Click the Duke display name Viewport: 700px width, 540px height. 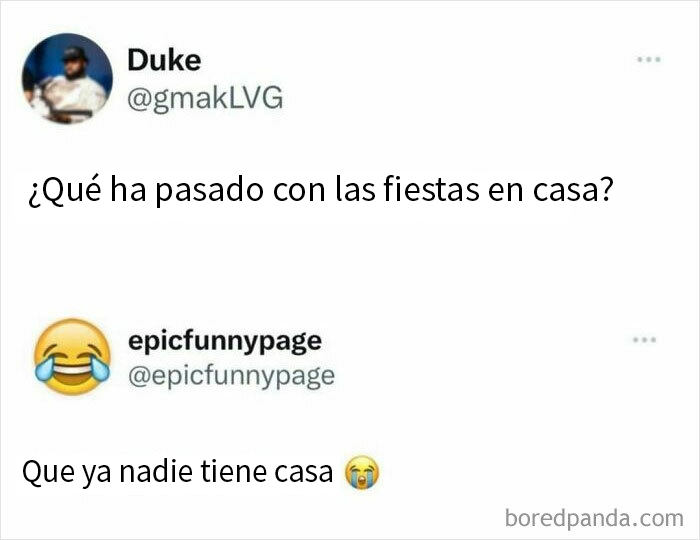[164, 61]
